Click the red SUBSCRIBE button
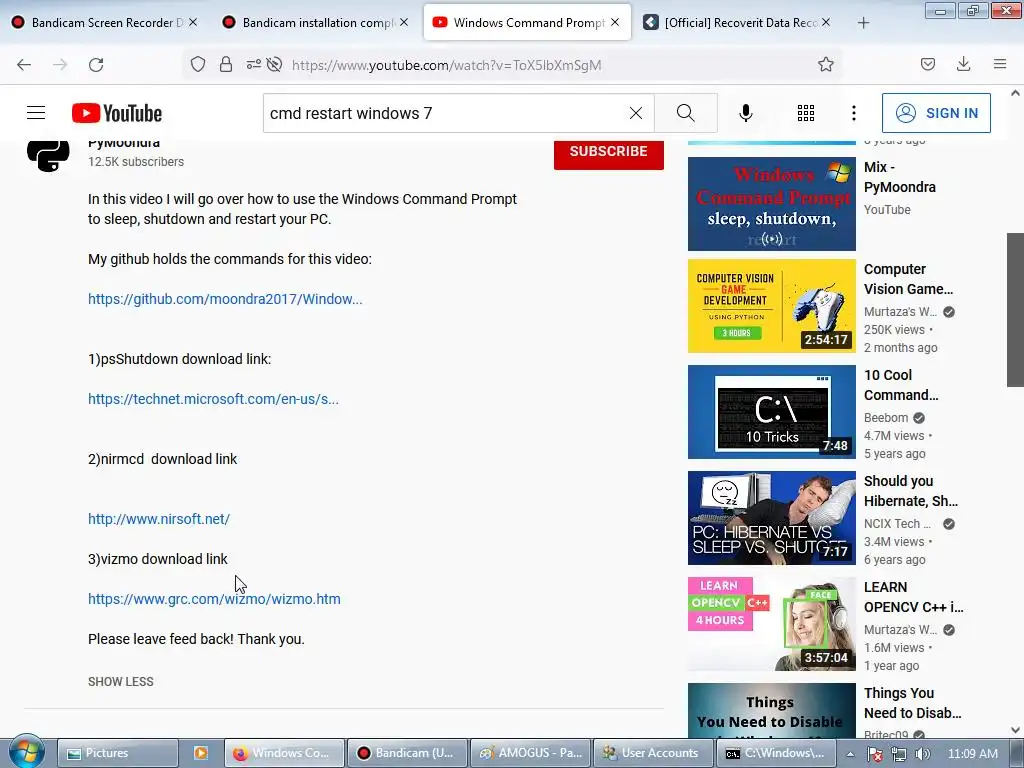 click(x=609, y=153)
